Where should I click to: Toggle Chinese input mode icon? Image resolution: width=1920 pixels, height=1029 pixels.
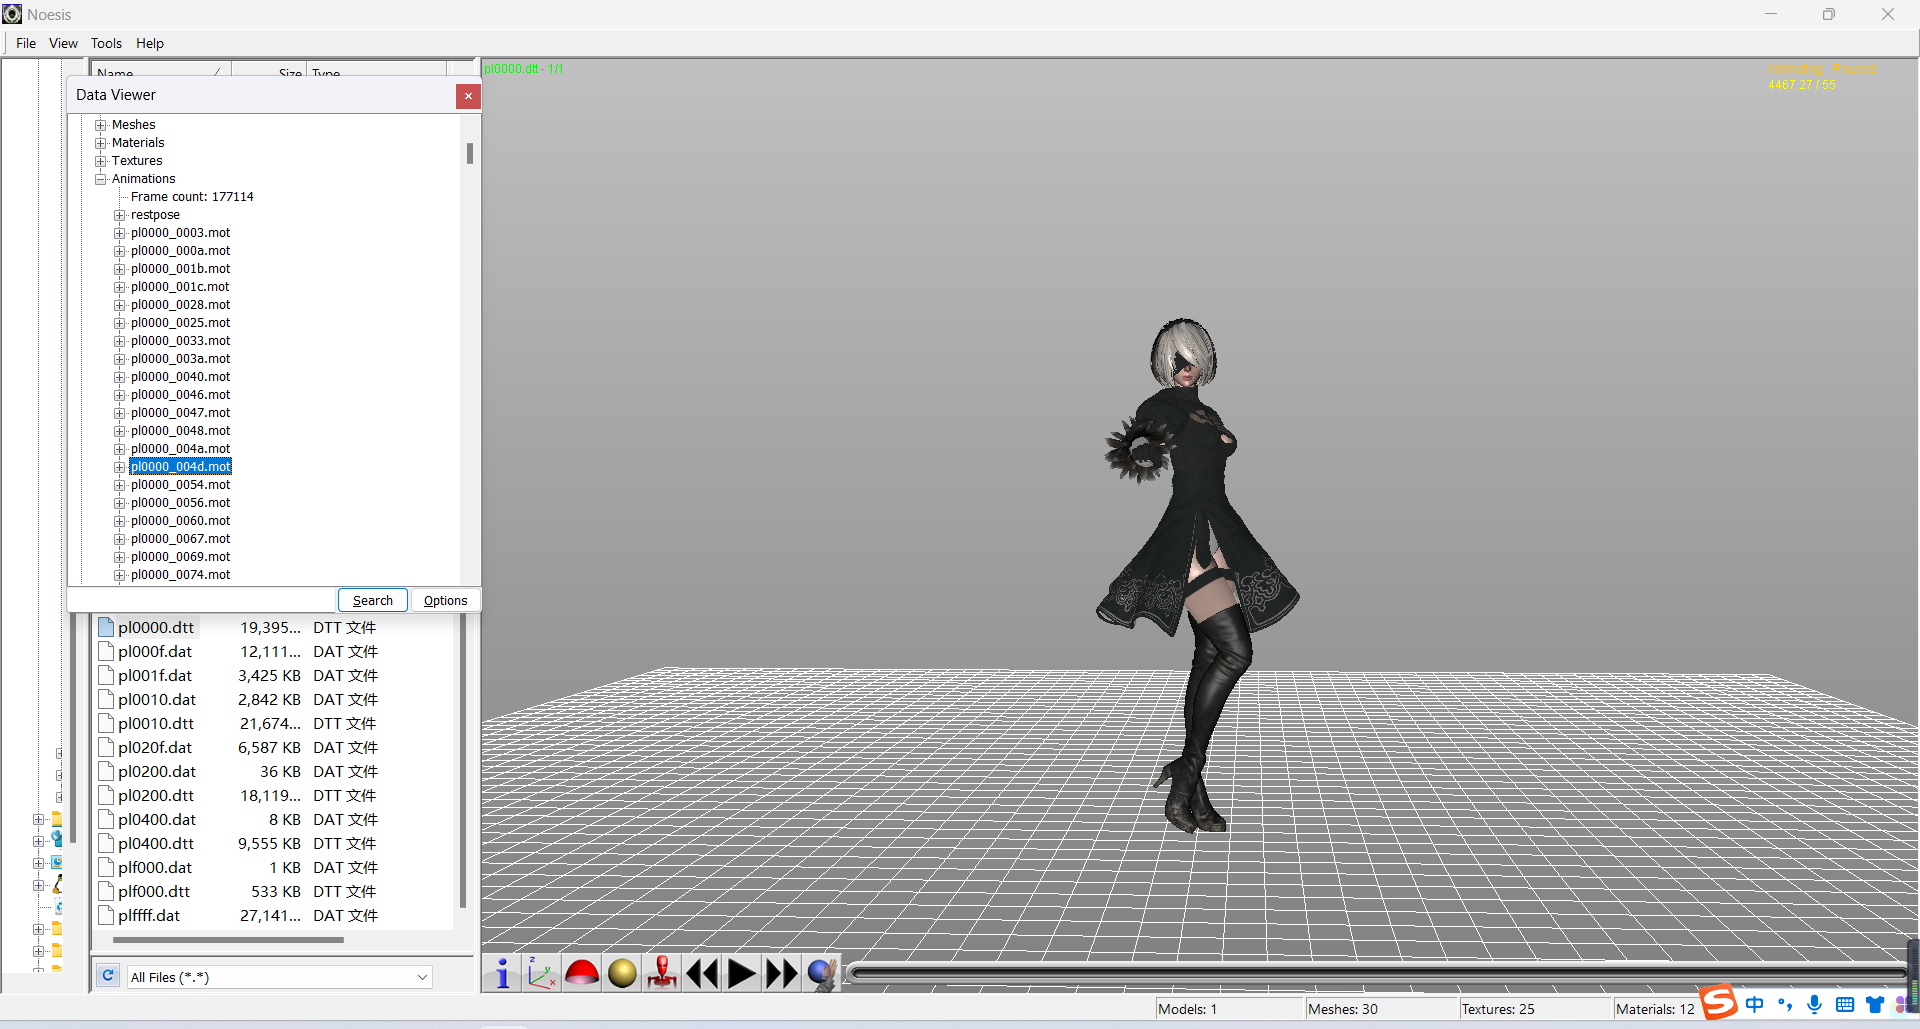point(1754,1004)
